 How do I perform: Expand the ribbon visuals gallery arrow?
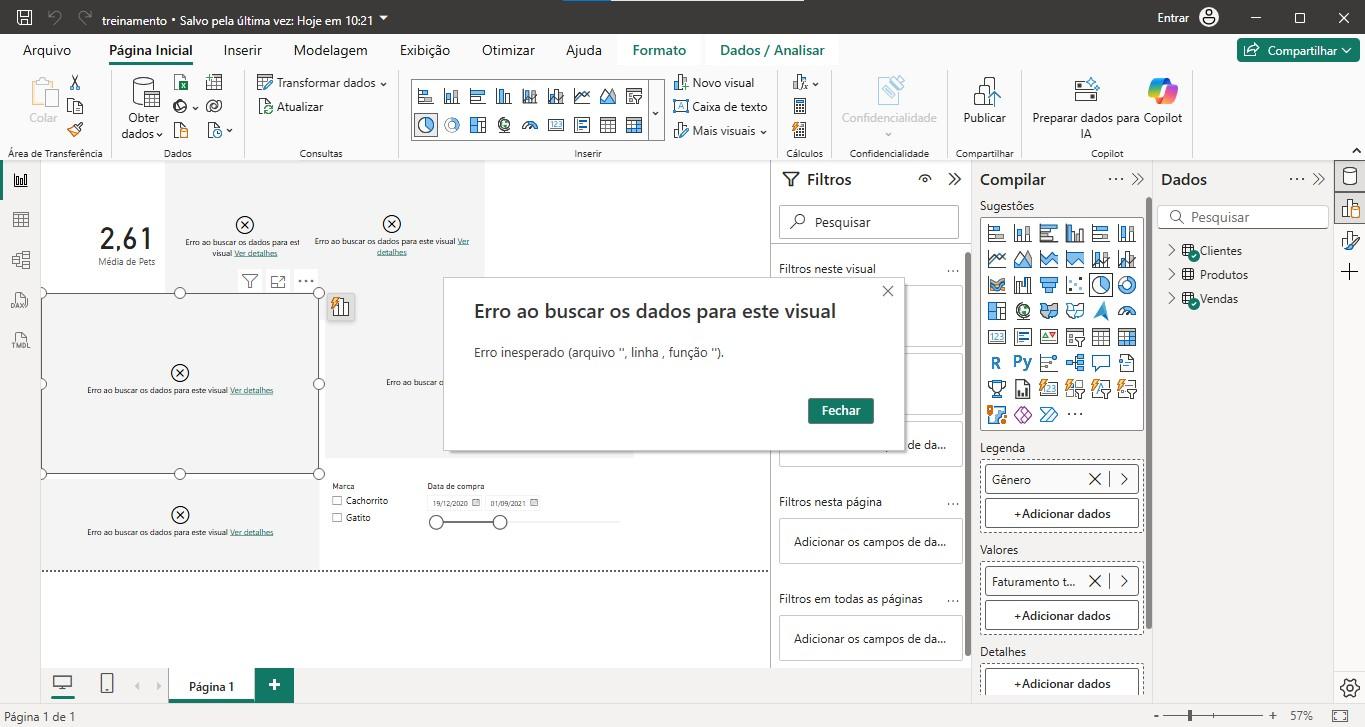pos(656,113)
